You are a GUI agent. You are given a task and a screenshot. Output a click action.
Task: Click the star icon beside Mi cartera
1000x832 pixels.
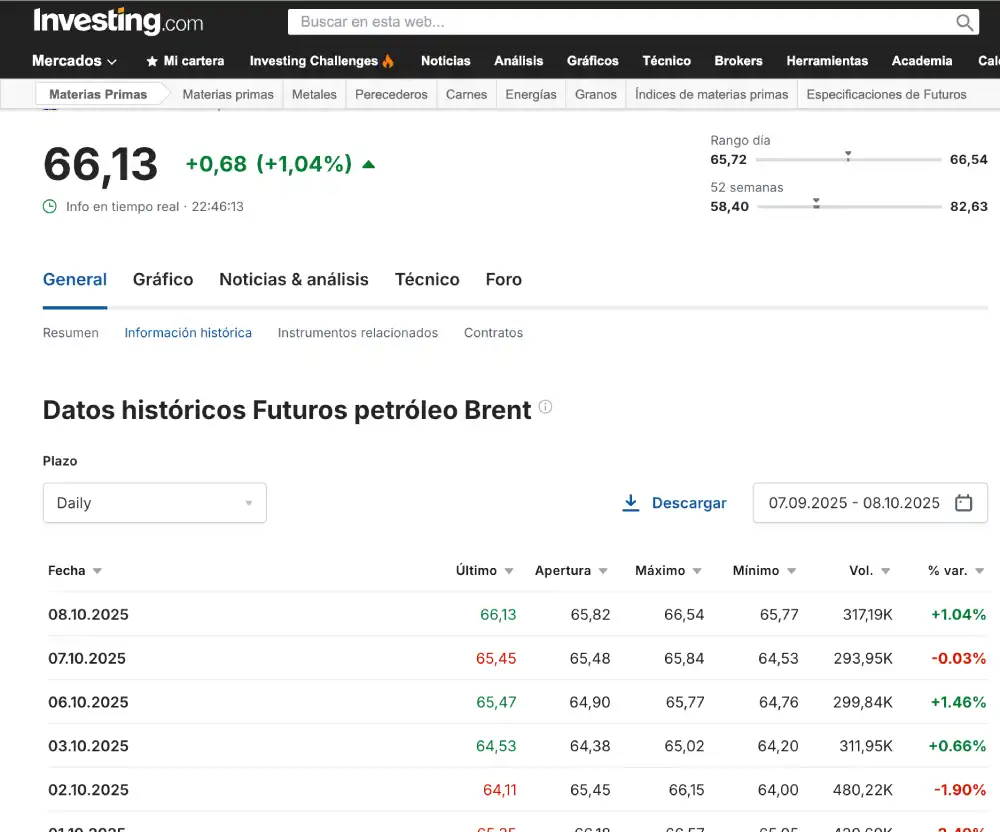point(152,61)
